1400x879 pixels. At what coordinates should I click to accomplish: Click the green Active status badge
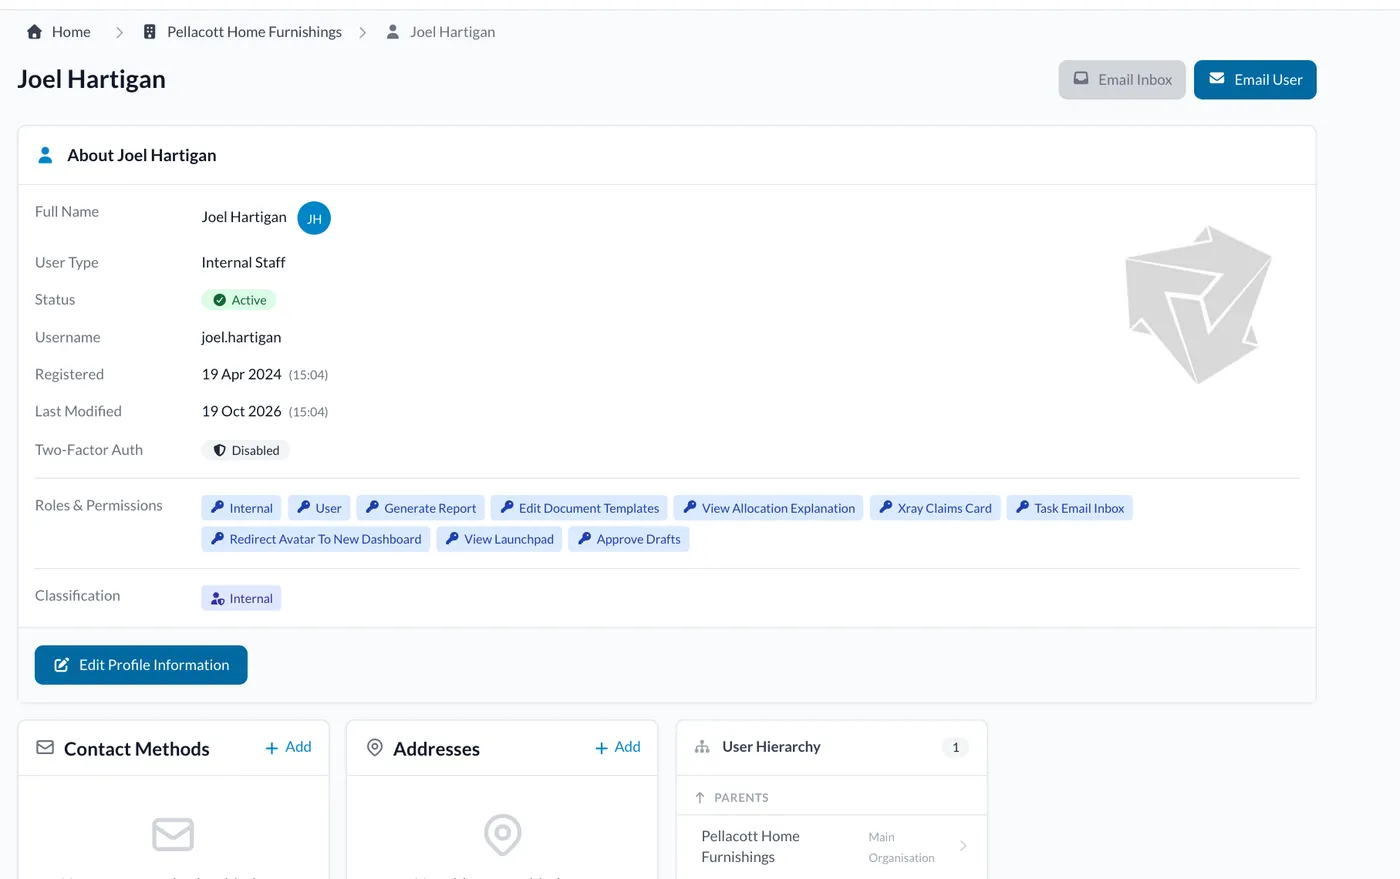239,300
